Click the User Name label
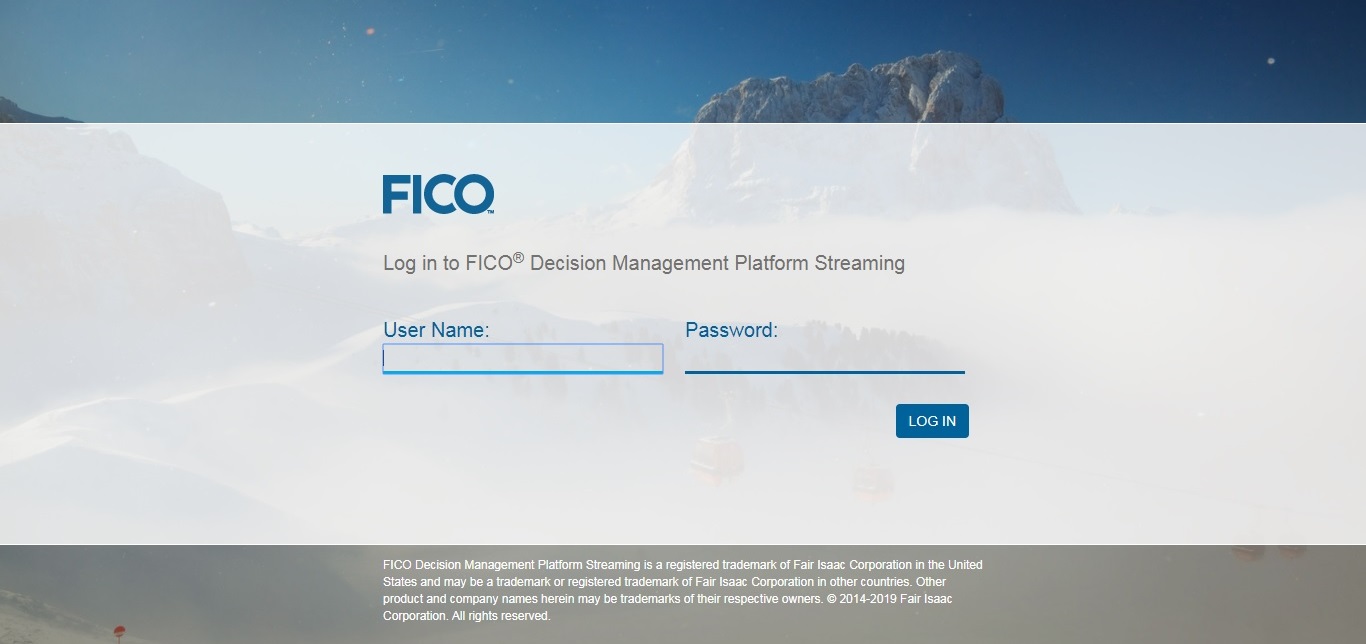1366x644 pixels. pyautogui.click(x=434, y=329)
